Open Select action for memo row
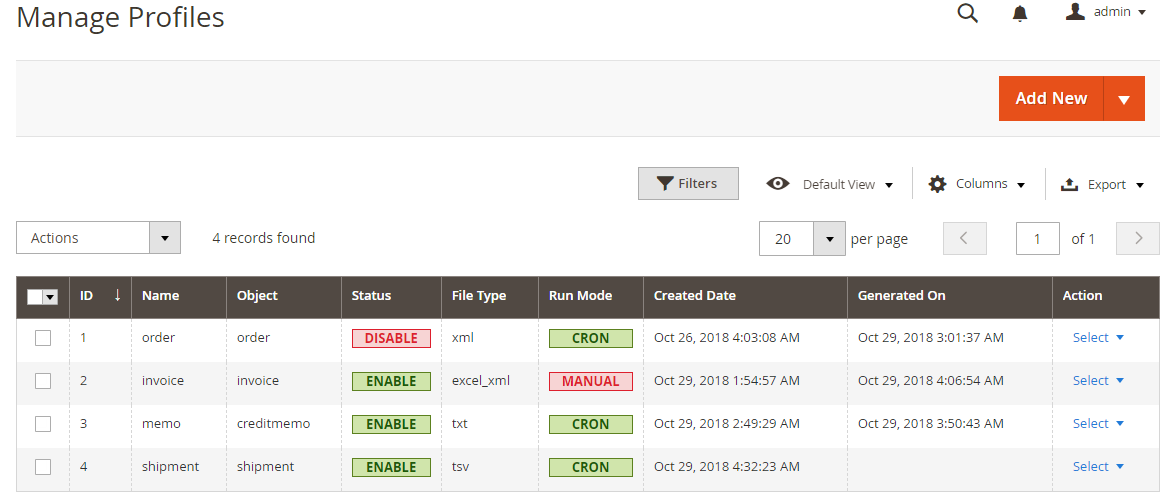Screen dimensions: 1171x495 click(x=1097, y=424)
